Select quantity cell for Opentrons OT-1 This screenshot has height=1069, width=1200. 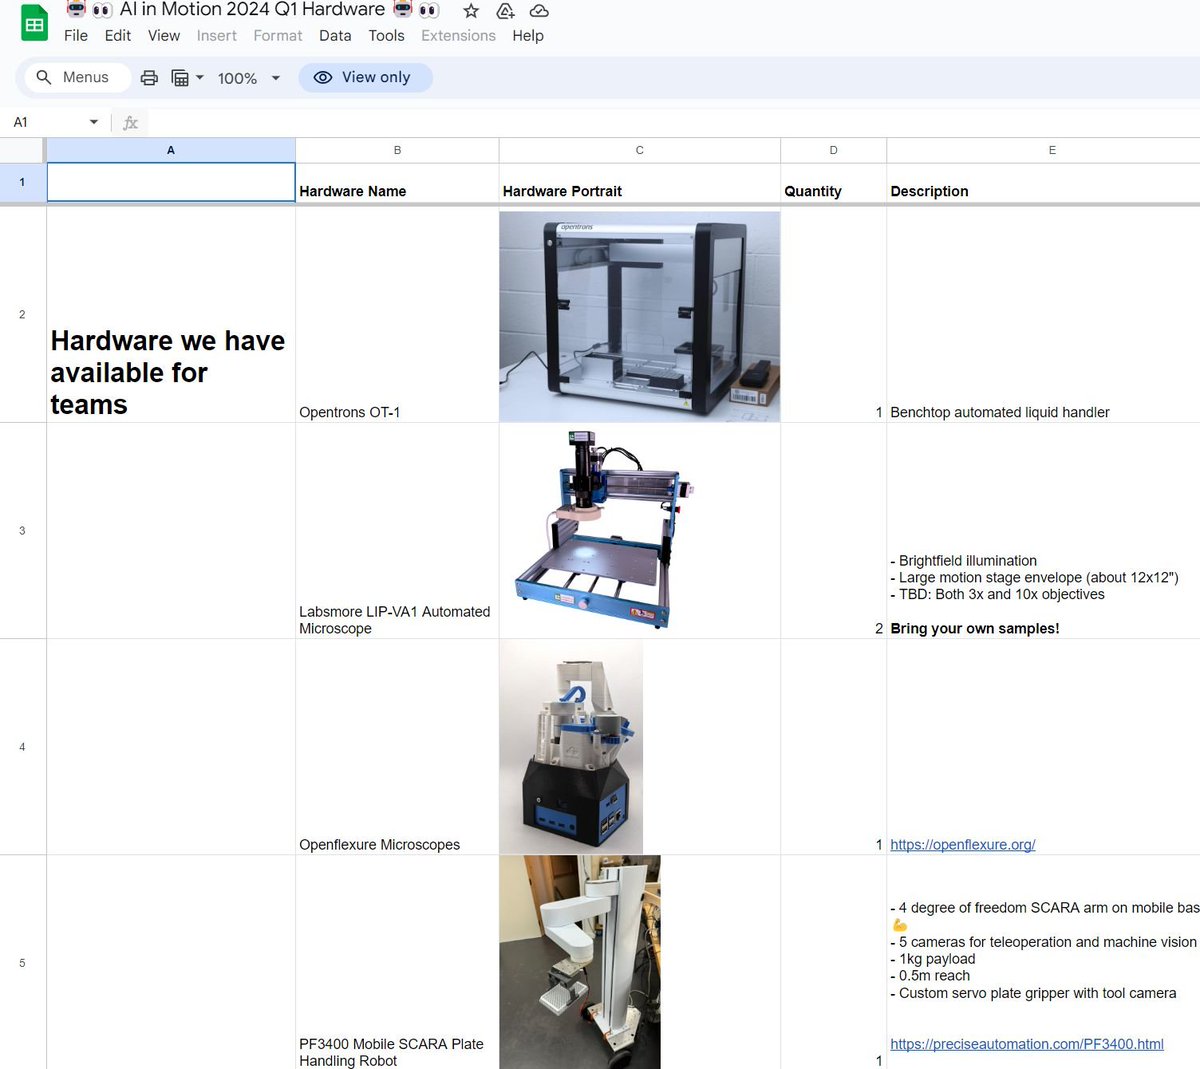pyautogui.click(x=833, y=314)
